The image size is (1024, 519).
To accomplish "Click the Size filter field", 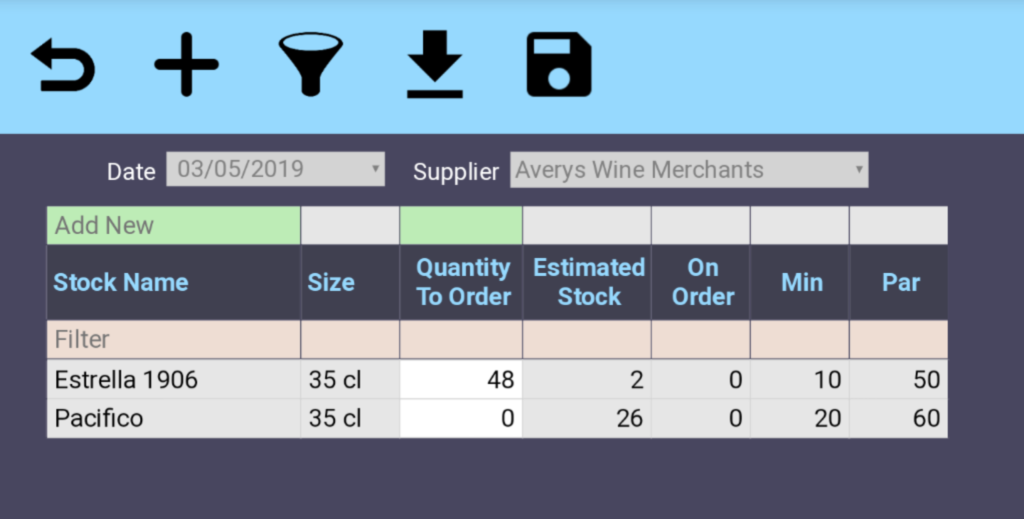I will (x=350, y=340).
